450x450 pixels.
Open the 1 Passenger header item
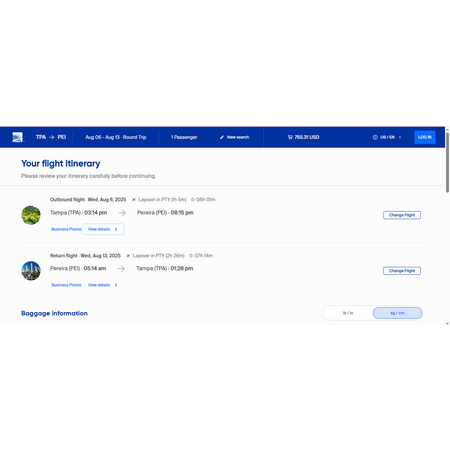click(x=184, y=137)
